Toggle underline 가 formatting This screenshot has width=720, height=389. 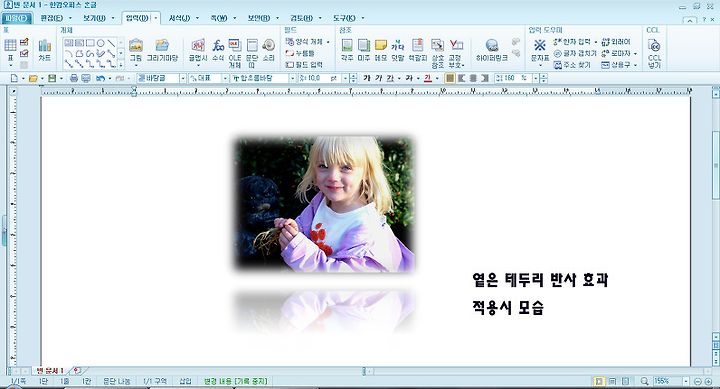[x=390, y=79]
